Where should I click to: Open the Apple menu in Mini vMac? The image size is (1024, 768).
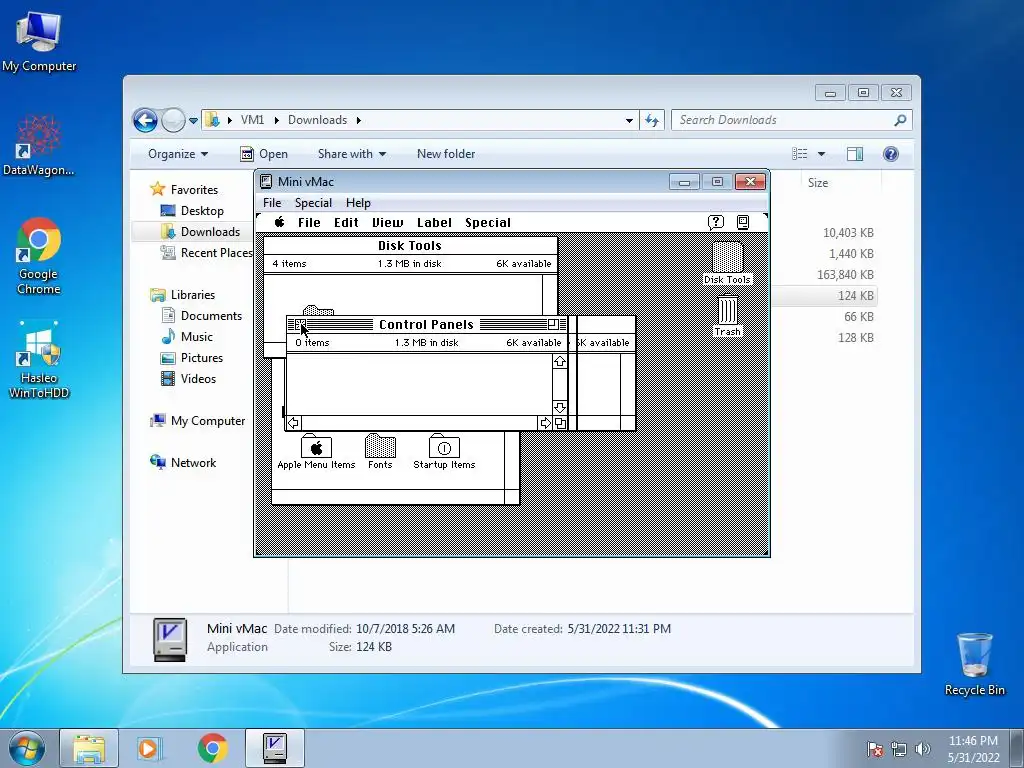(x=280, y=222)
